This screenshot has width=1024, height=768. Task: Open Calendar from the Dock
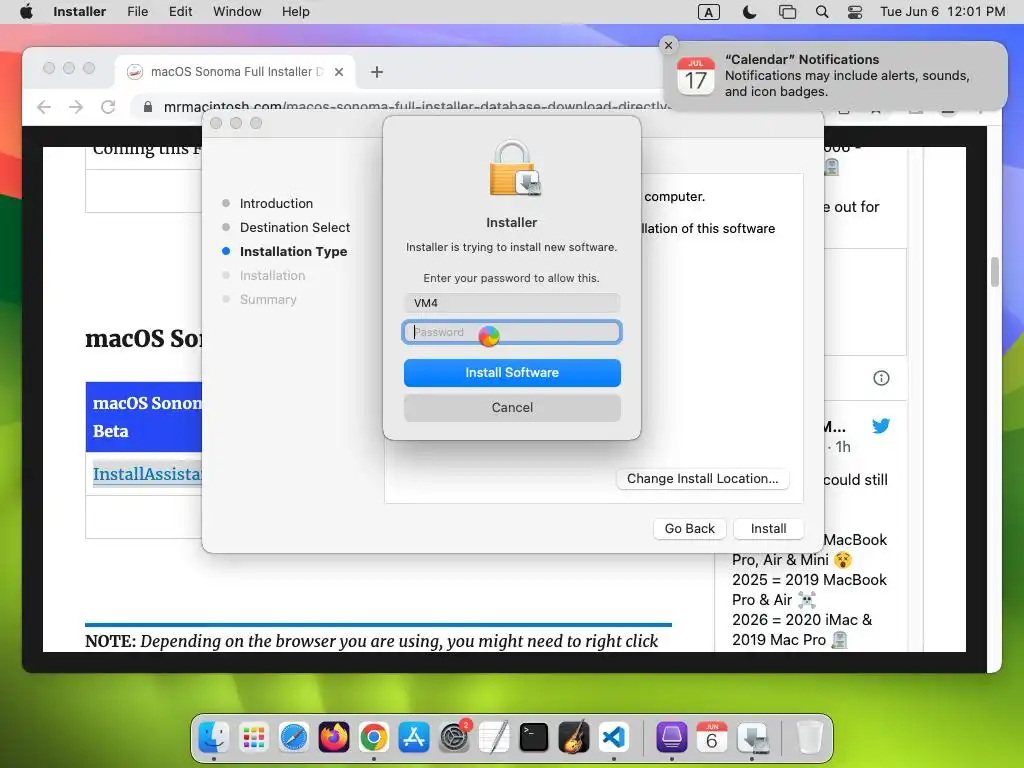click(x=711, y=737)
